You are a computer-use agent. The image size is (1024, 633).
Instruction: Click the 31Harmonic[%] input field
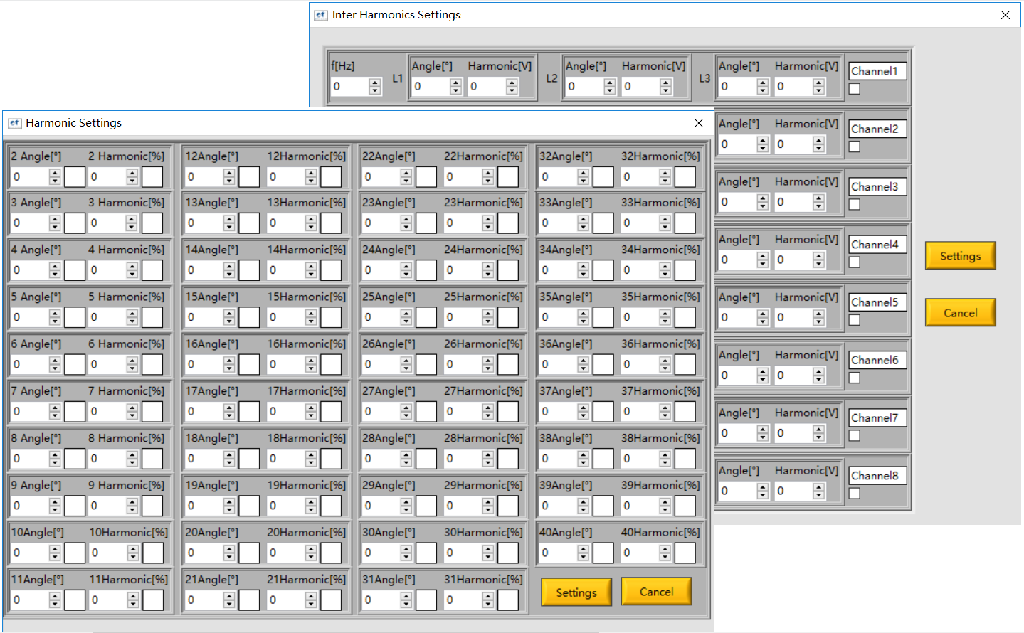coord(462,600)
